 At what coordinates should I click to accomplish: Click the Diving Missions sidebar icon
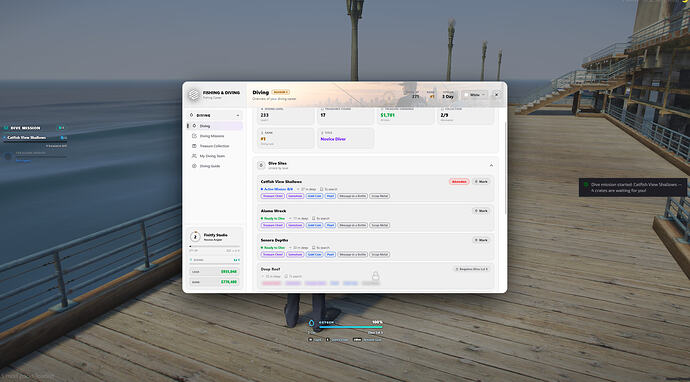click(x=194, y=136)
